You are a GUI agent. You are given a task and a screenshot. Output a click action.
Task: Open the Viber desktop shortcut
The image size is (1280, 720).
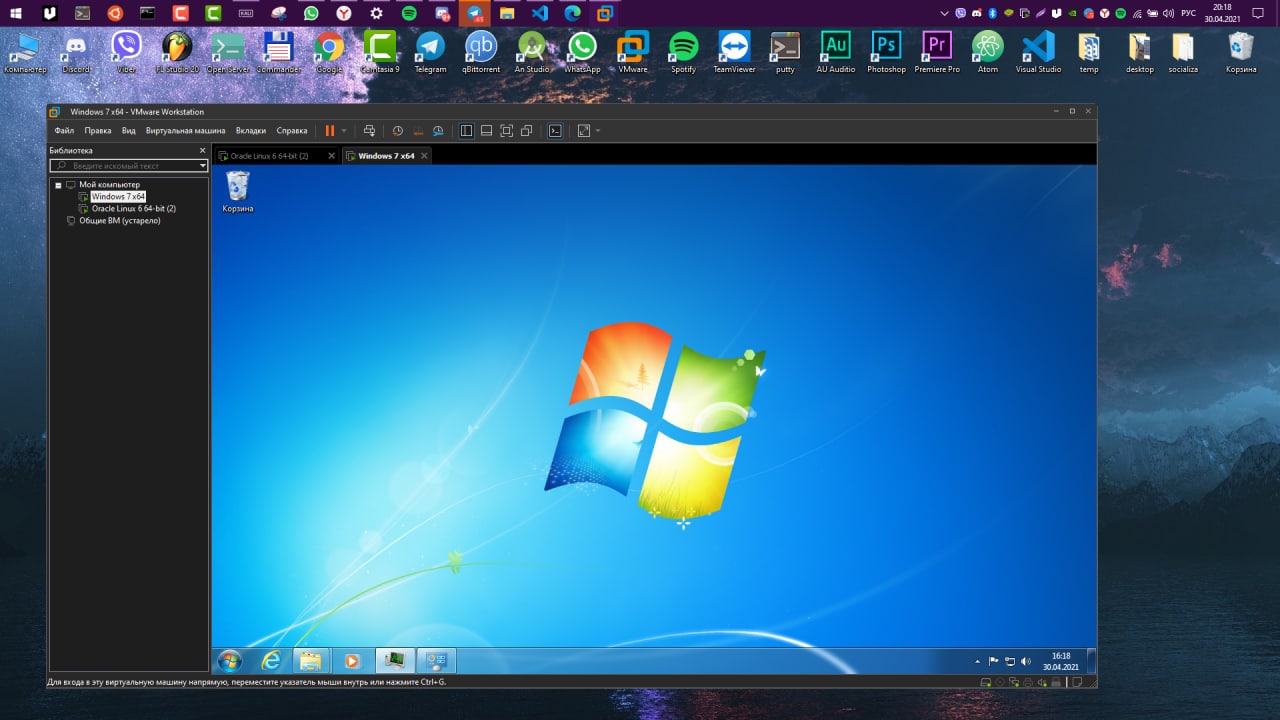point(126,52)
